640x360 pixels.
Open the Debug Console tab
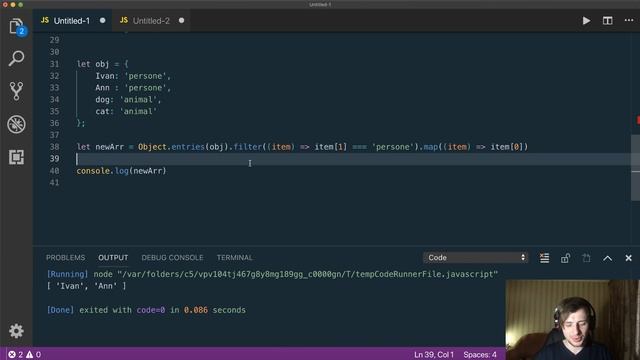(172, 258)
